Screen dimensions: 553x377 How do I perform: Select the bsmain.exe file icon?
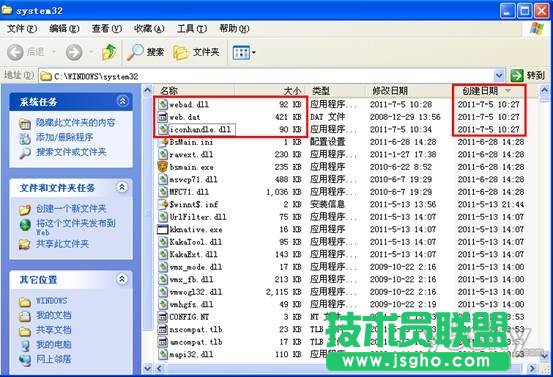pos(163,167)
